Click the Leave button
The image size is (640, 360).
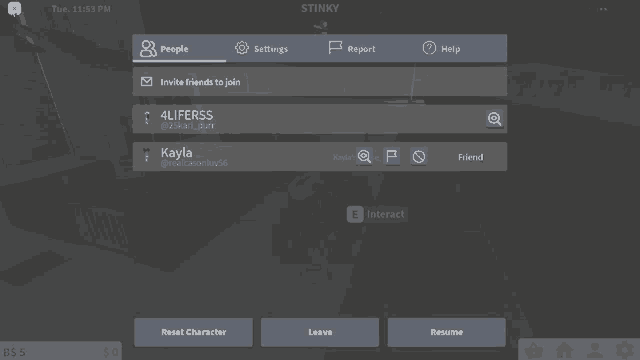tap(320, 332)
